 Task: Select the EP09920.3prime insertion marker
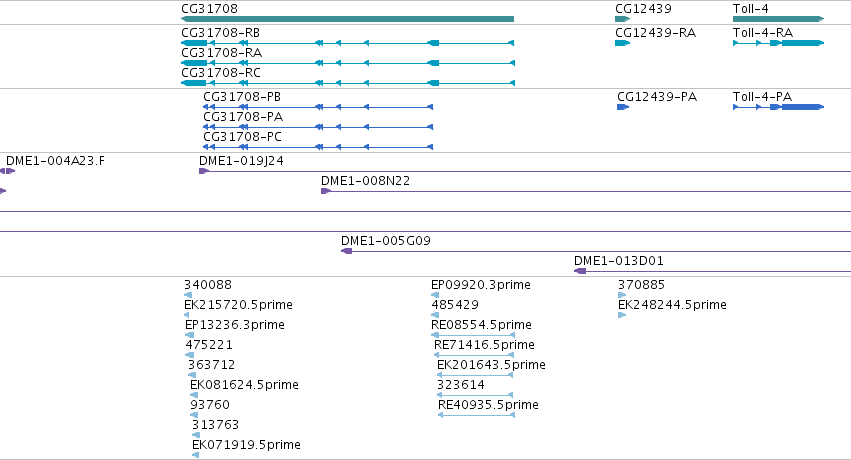tap(435, 295)
